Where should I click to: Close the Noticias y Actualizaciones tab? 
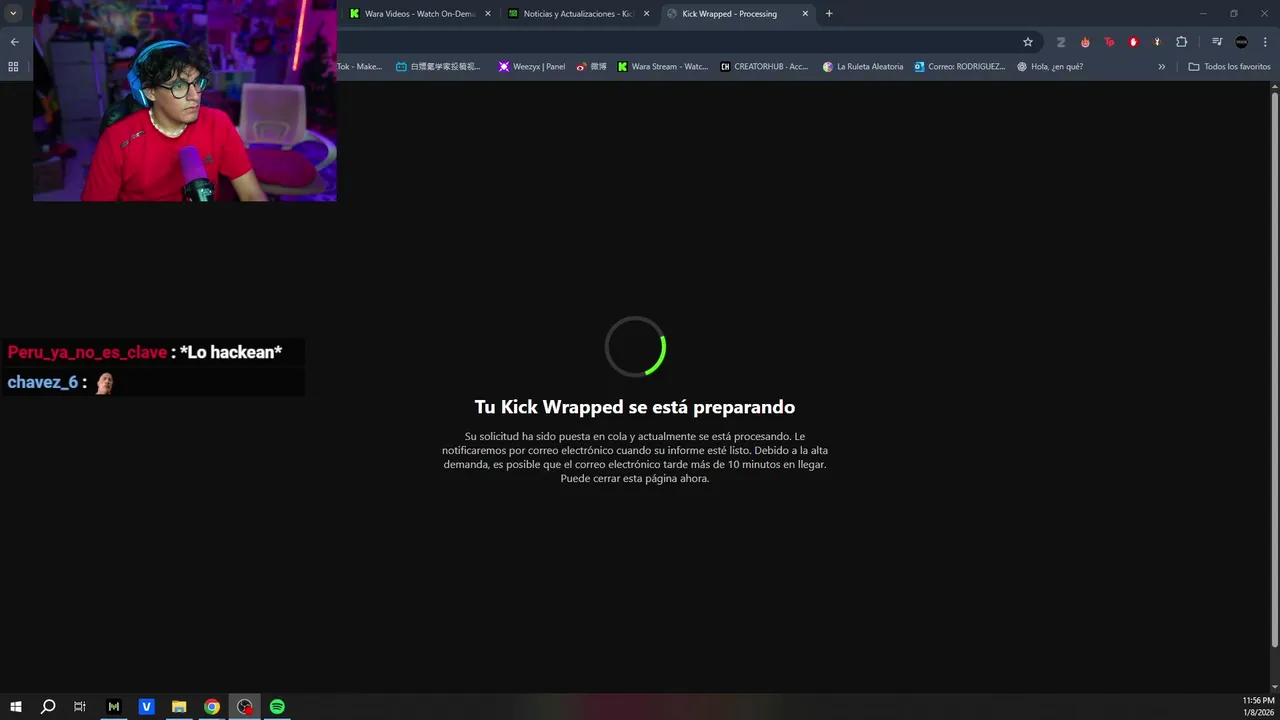646,14
